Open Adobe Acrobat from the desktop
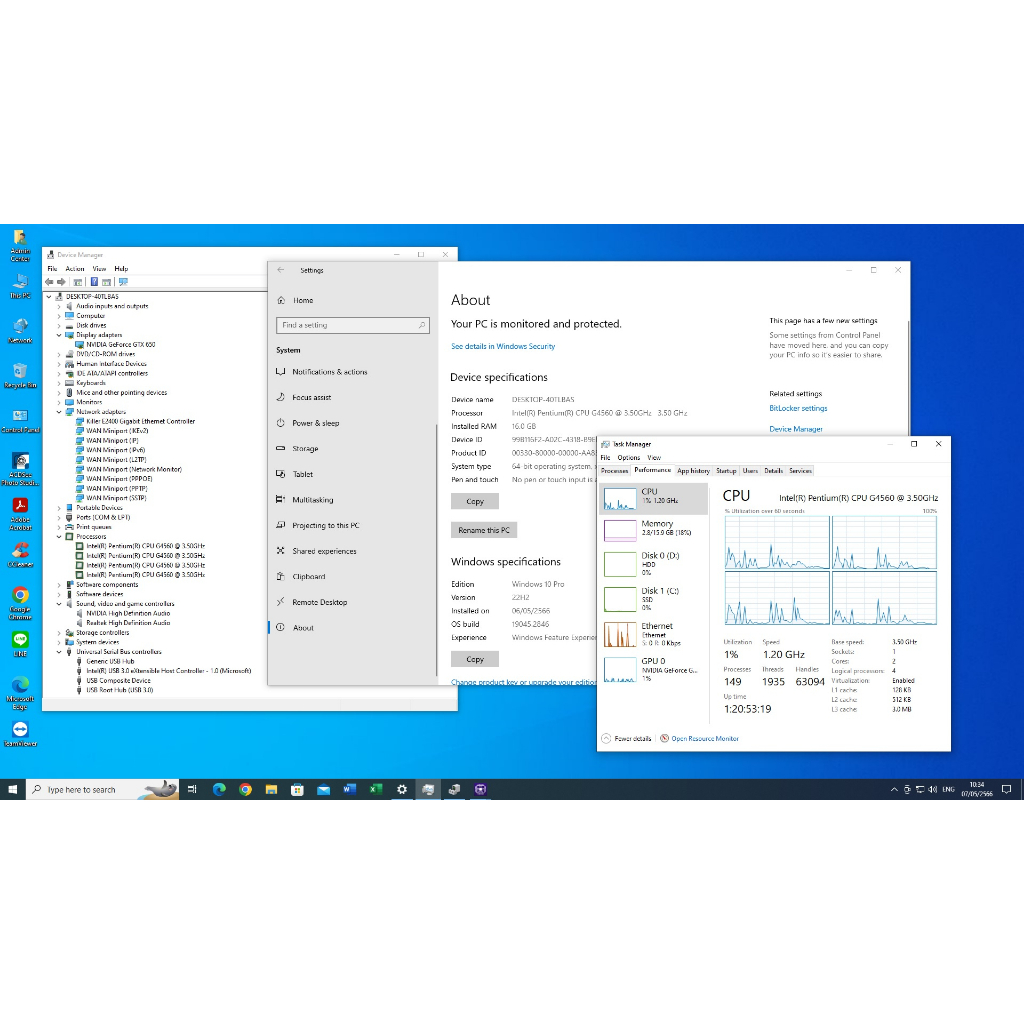 [20, 506]
